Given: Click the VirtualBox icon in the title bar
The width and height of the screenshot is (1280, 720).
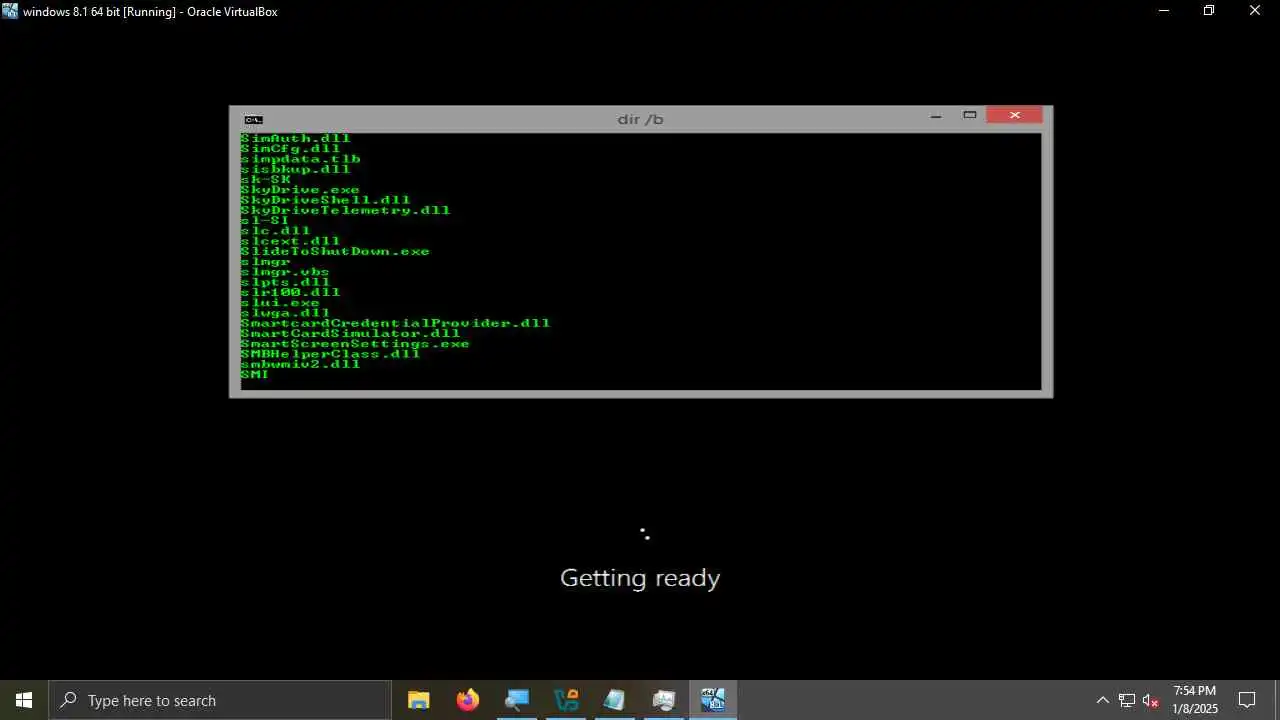Looking at the screenshot, I should (10, 11).
